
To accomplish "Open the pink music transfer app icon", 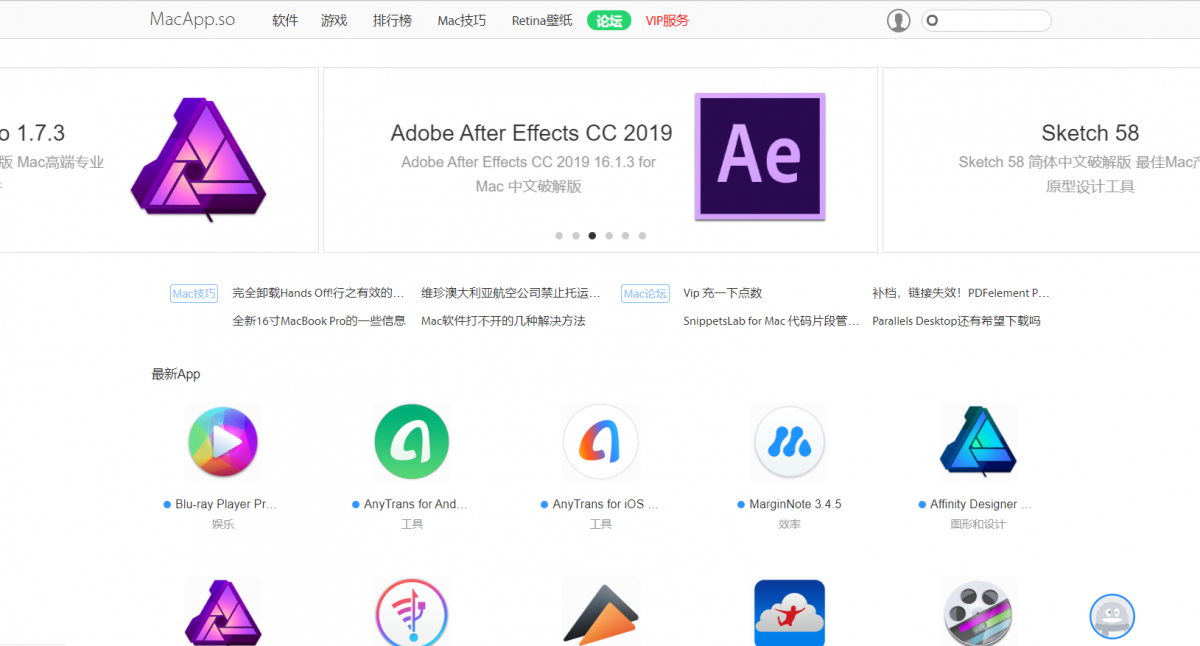I will tap(411, 612).
